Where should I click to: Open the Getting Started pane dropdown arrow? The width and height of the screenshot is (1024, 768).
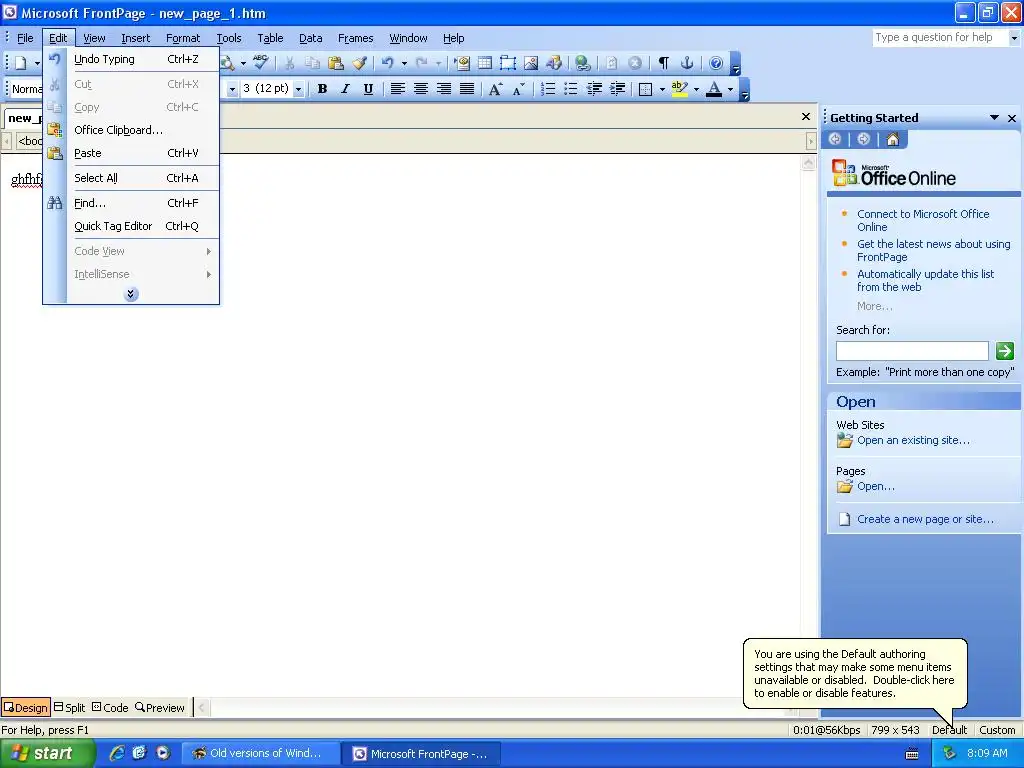click(994, 118)
